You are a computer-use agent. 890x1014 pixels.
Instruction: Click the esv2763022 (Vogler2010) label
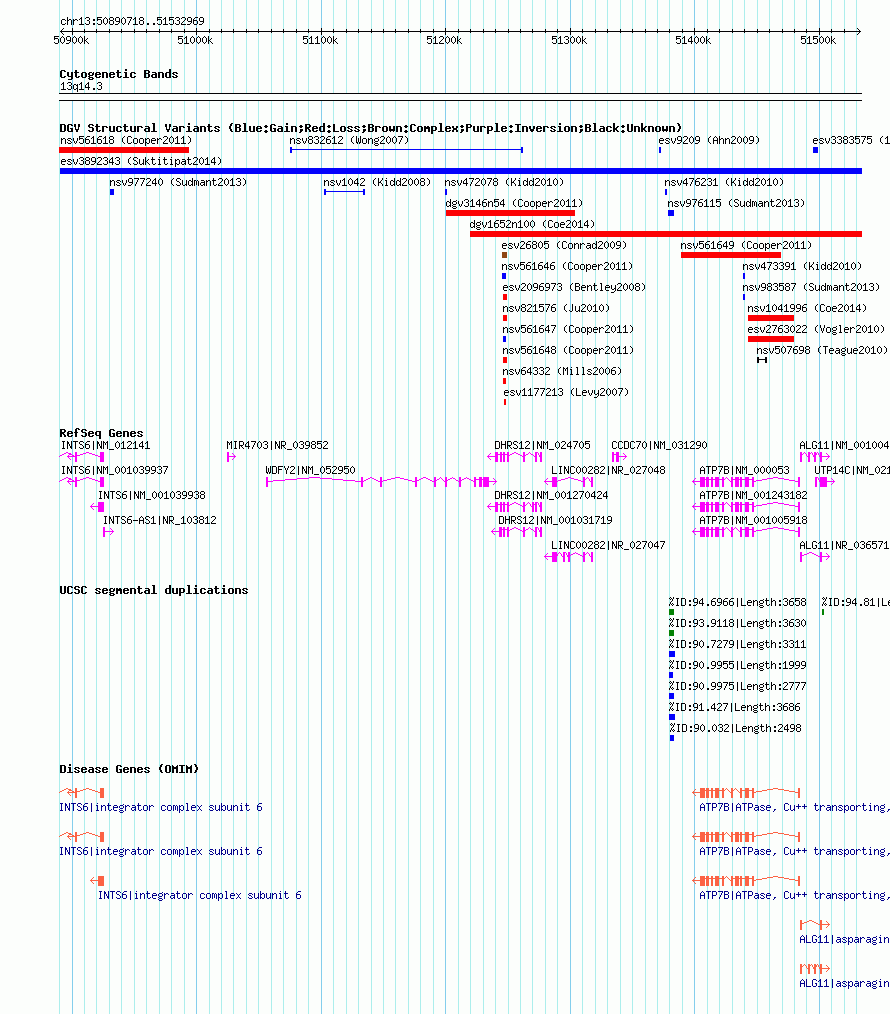pos(816,329)
